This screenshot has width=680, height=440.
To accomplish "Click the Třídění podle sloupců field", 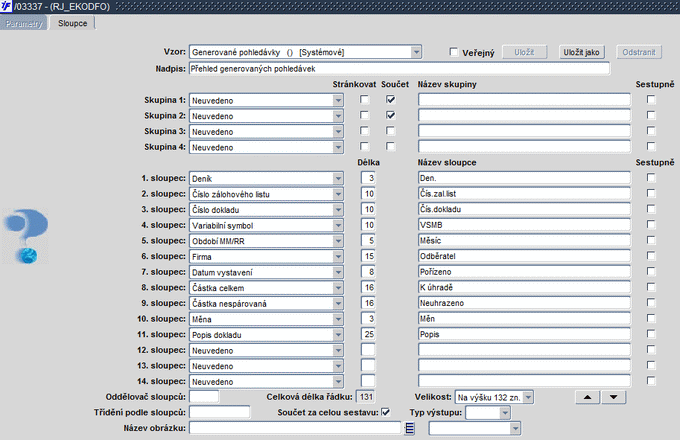I will click(219, 412).
